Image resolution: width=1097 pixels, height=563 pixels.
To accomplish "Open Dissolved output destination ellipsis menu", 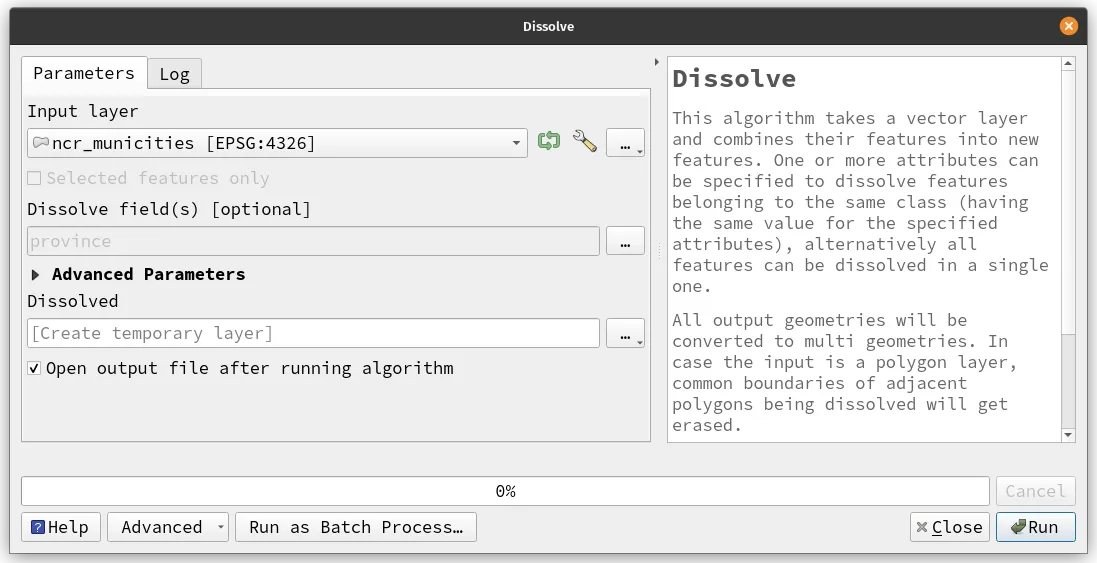I will [x=625, y=333].
